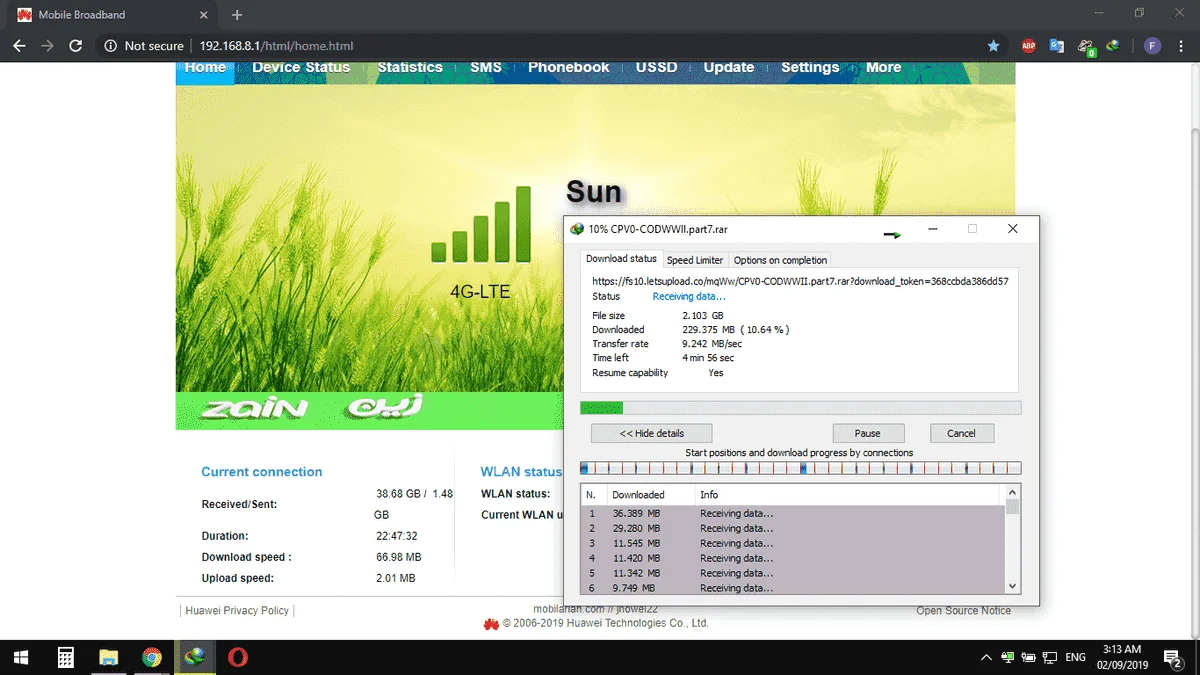Click scrollbar up arrow in connections list
This screenshot has height=675, width=1200.
[x=1013, y=492]
